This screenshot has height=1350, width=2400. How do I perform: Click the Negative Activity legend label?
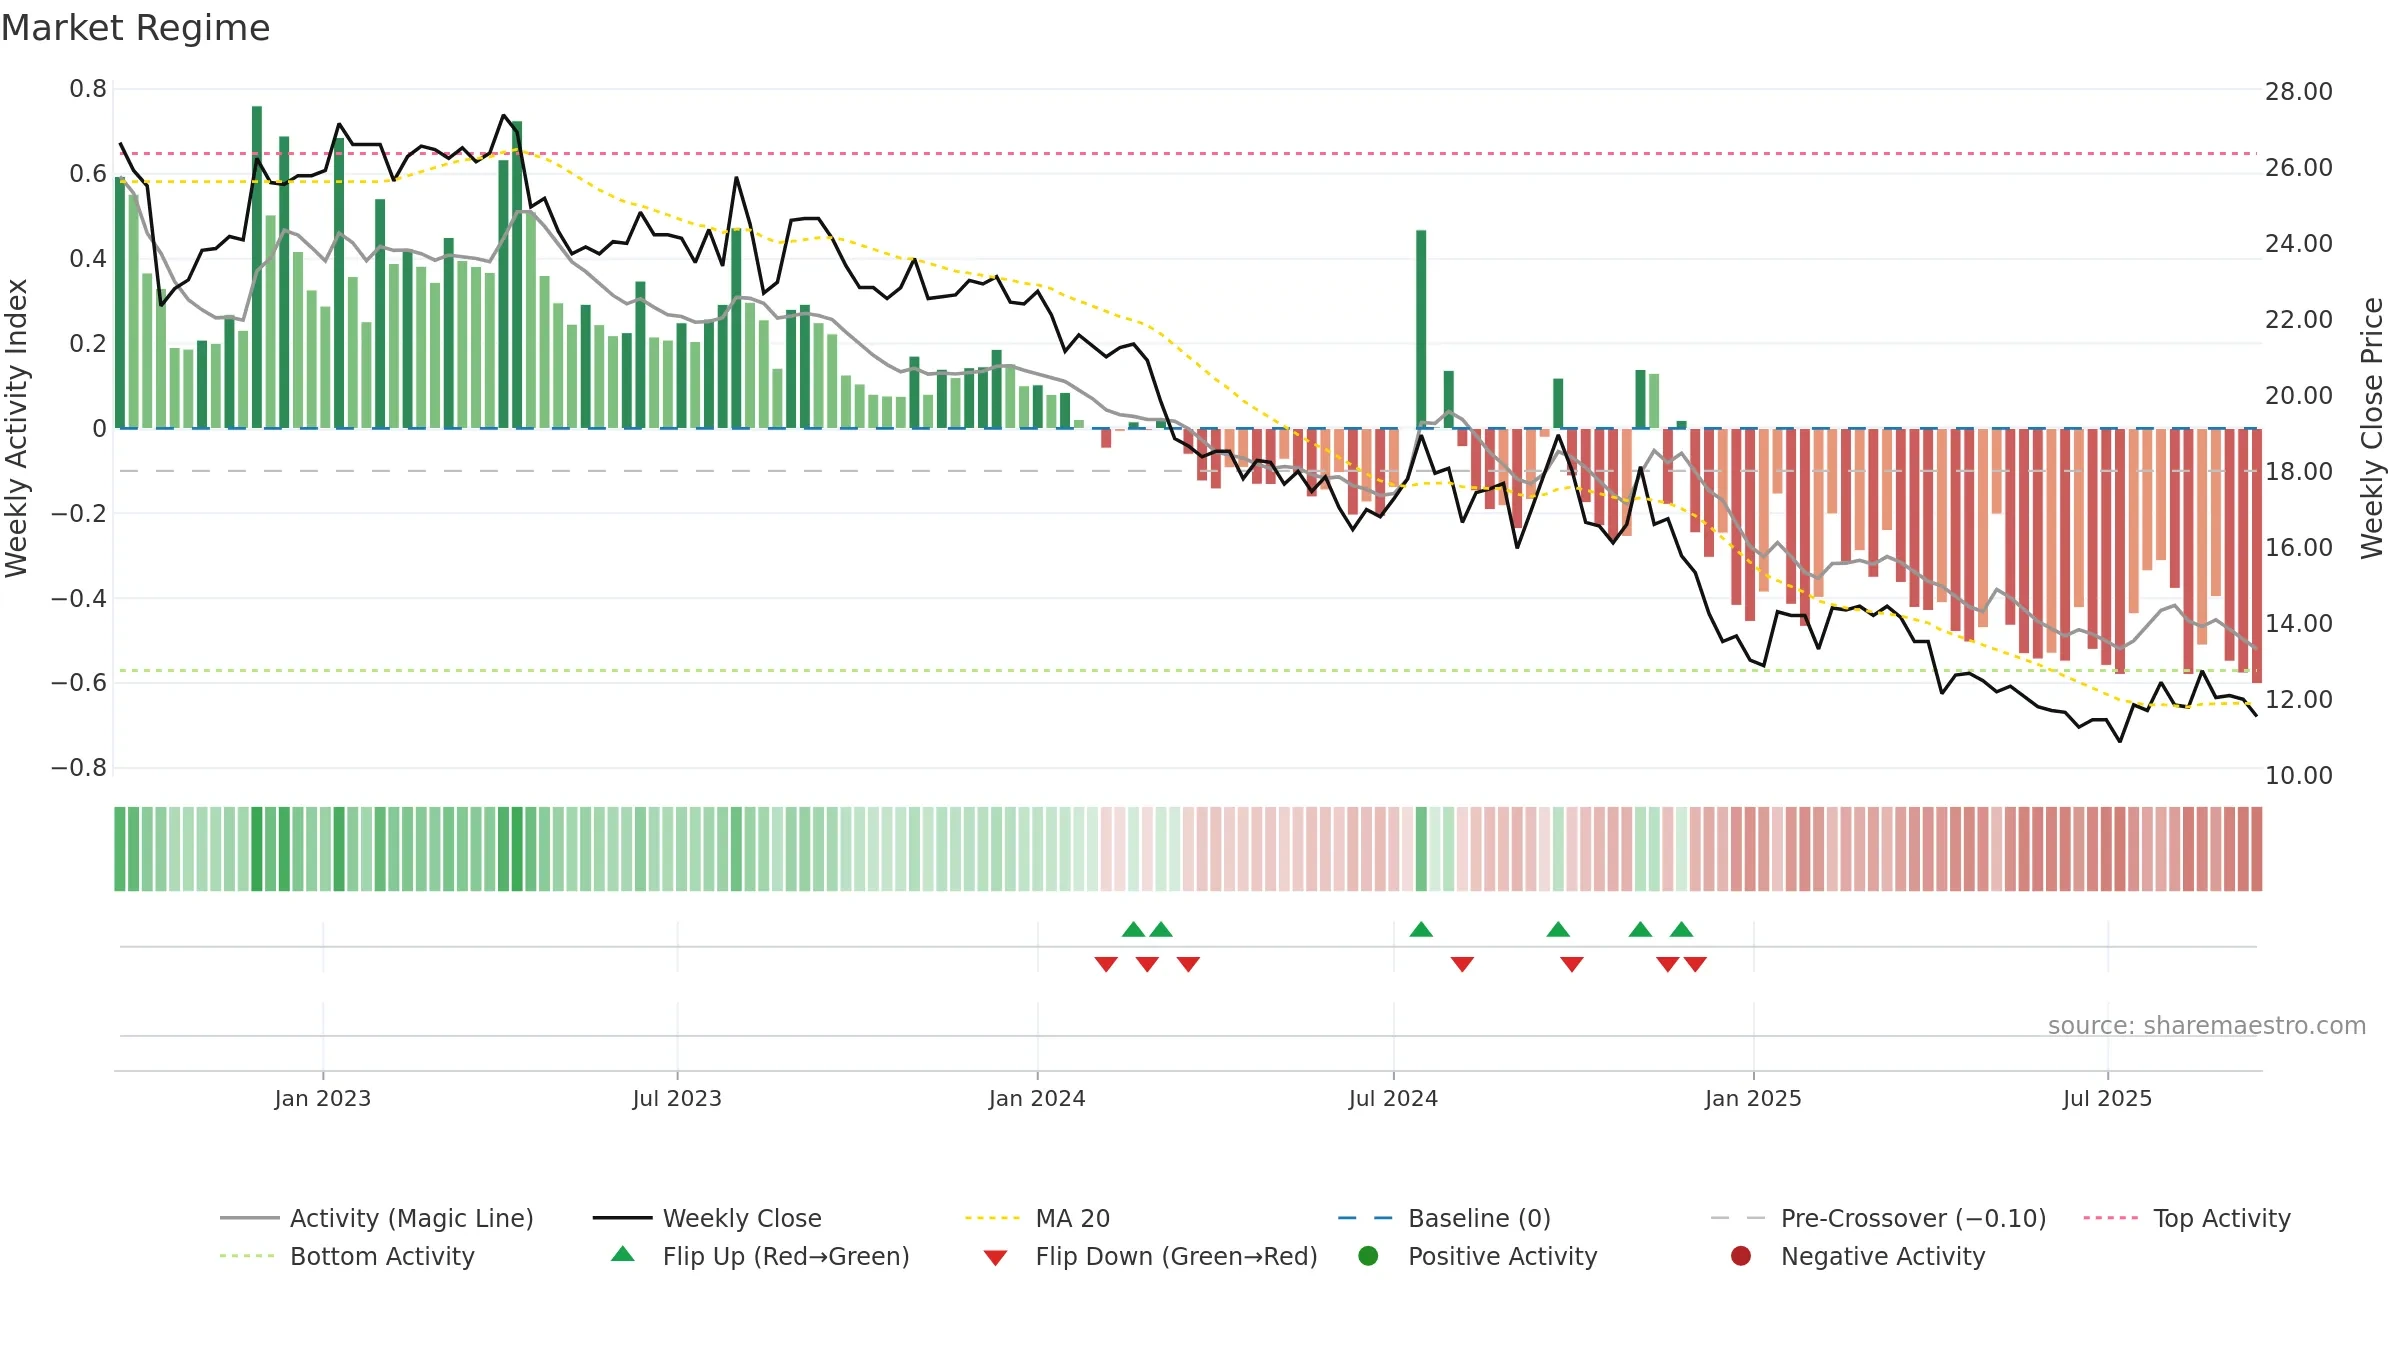[x=1883, y=1256]
